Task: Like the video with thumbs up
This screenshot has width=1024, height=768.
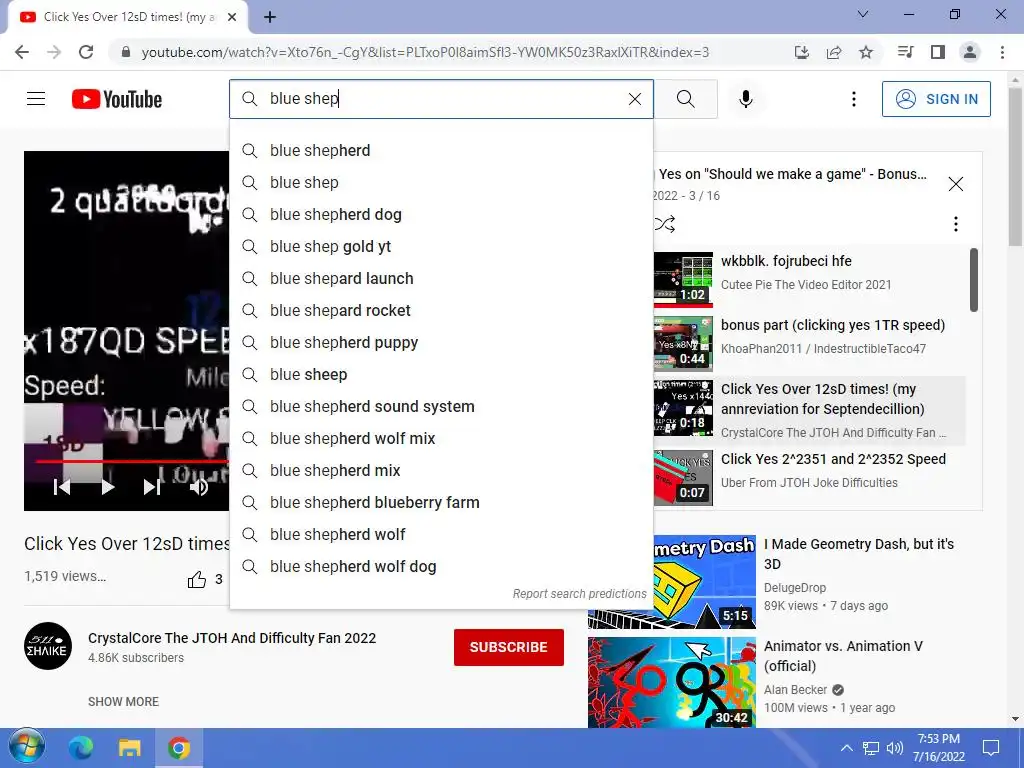Action: [197, 579]
